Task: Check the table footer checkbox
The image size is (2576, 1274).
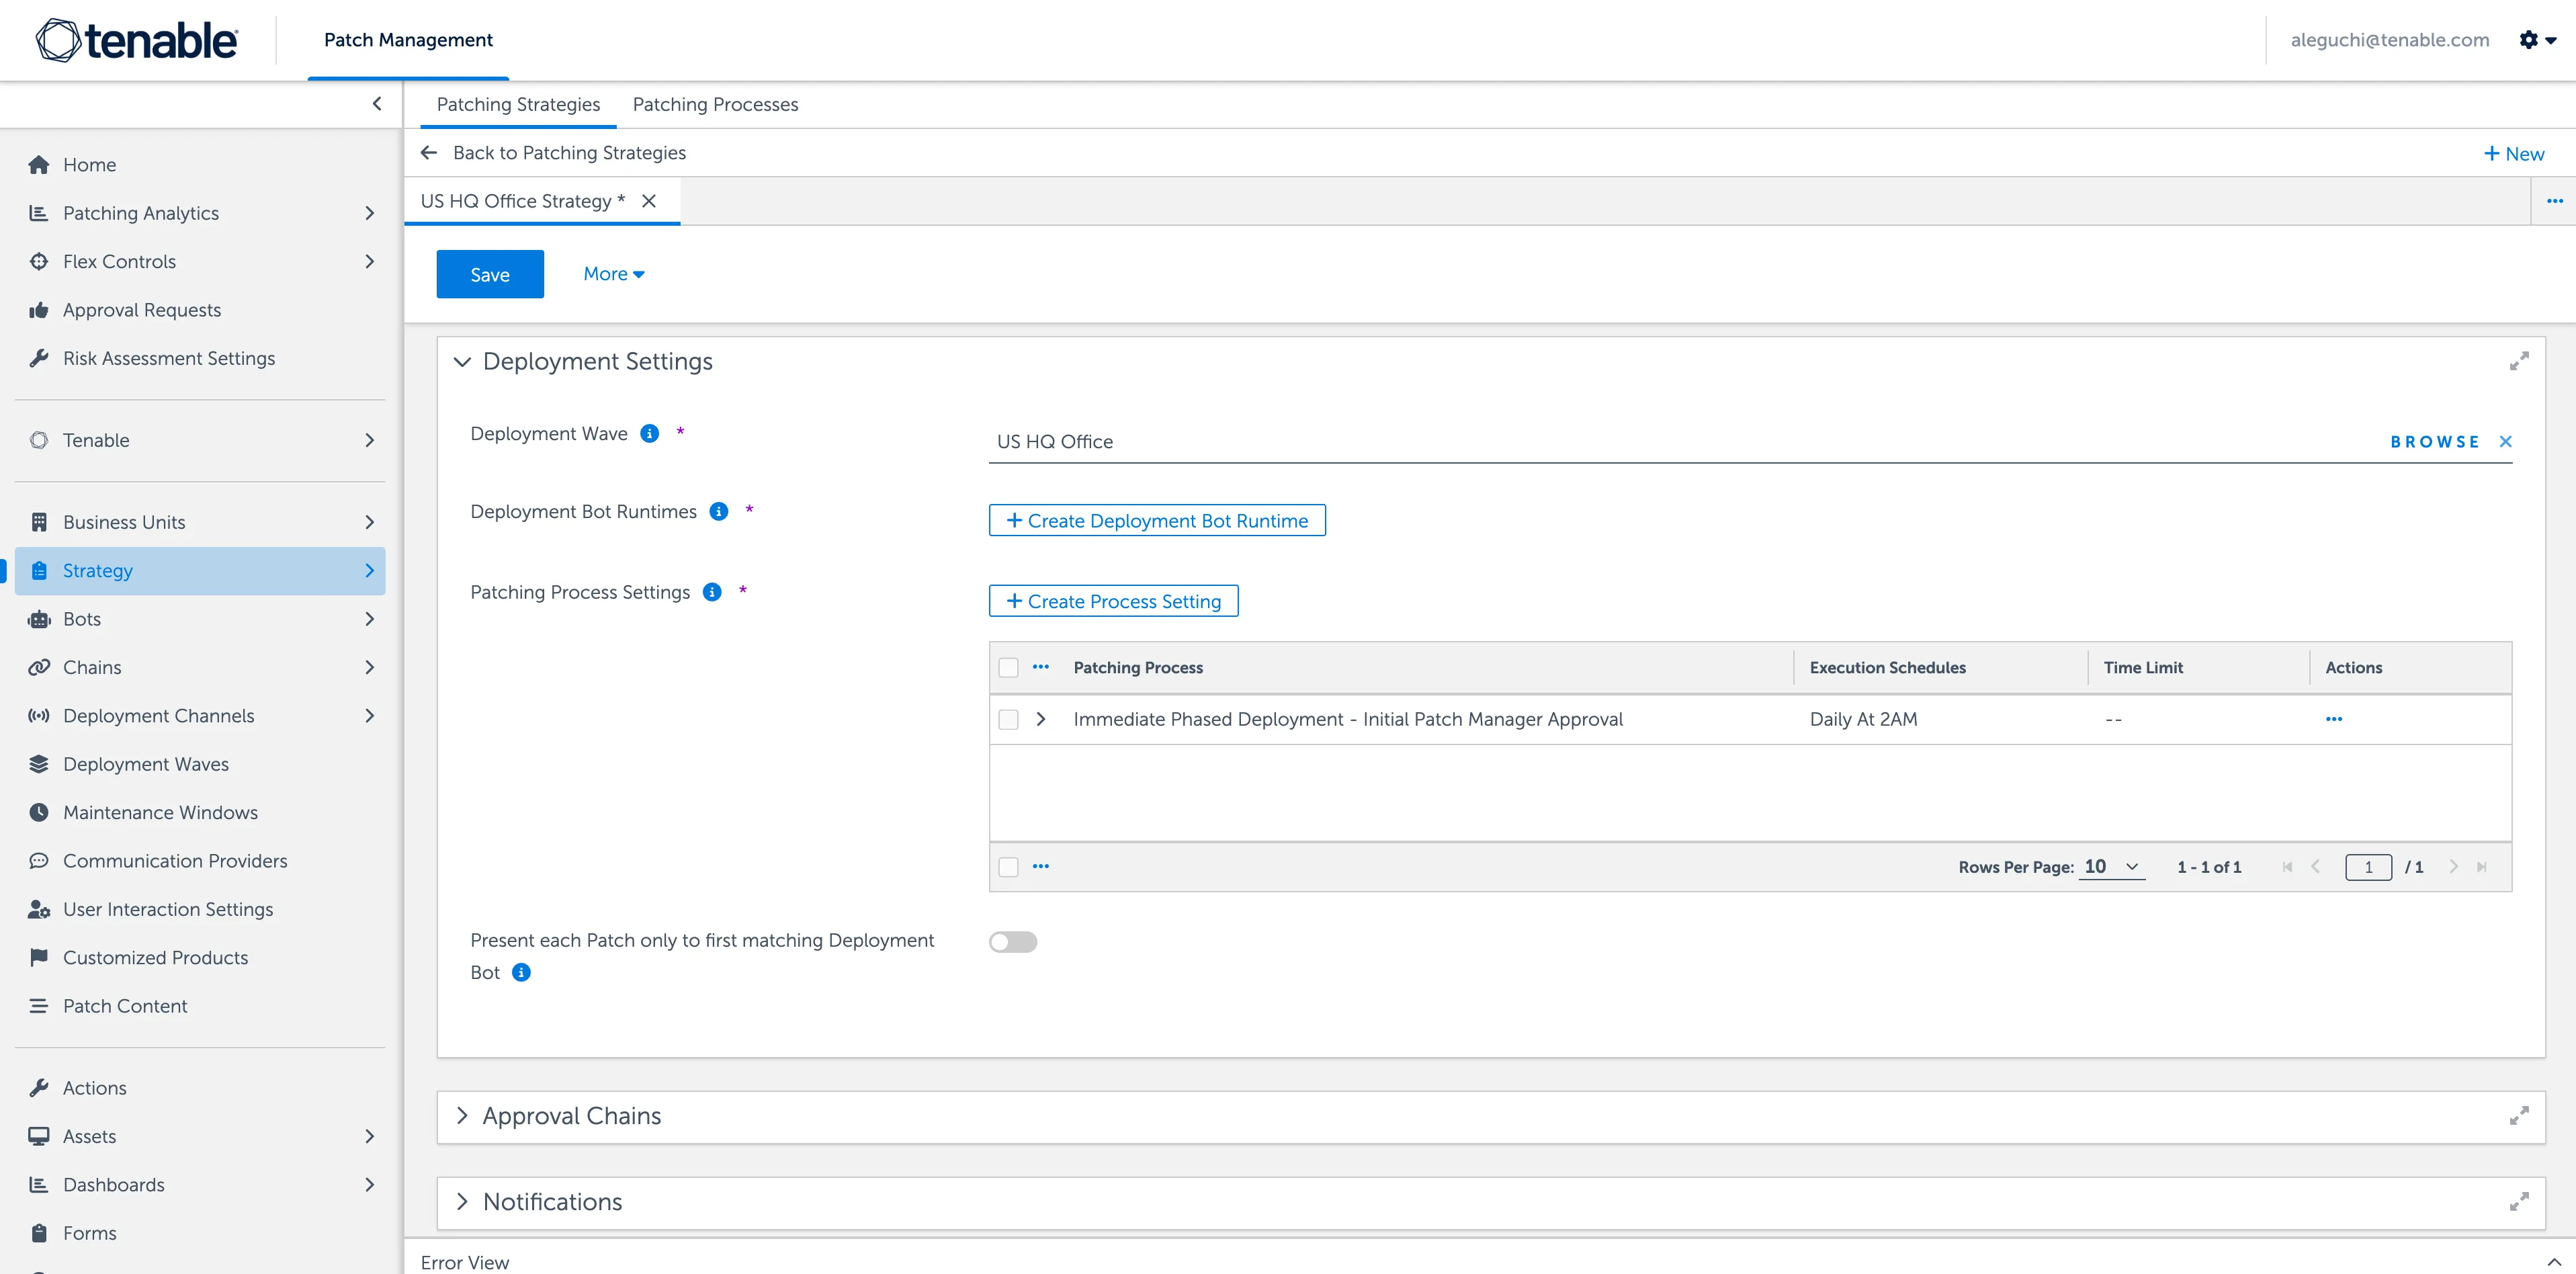Action: (x=1008, y=867)
